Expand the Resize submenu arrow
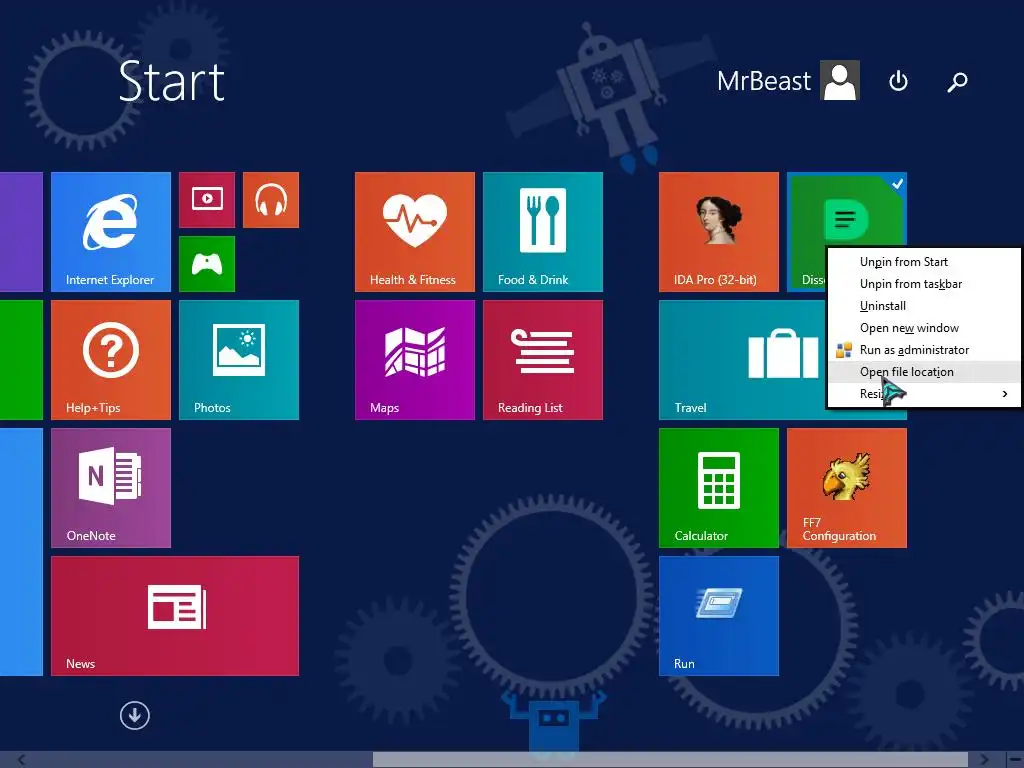 click(1005, 394)
